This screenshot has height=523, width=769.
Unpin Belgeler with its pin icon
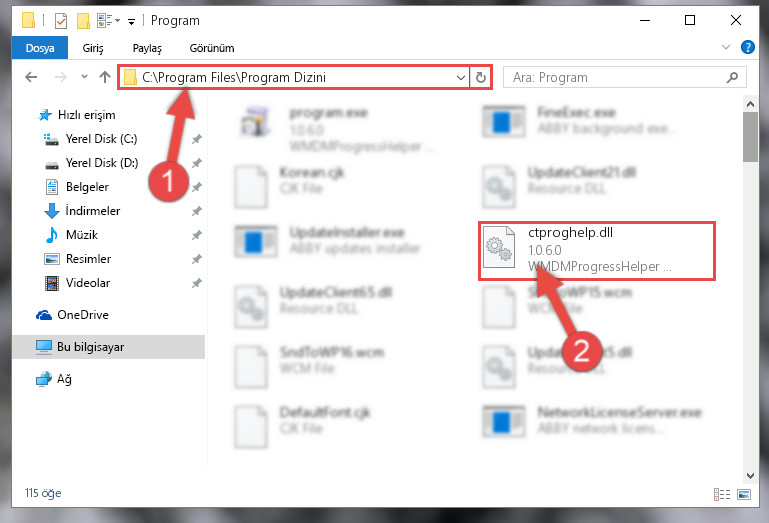pos(196,187)
